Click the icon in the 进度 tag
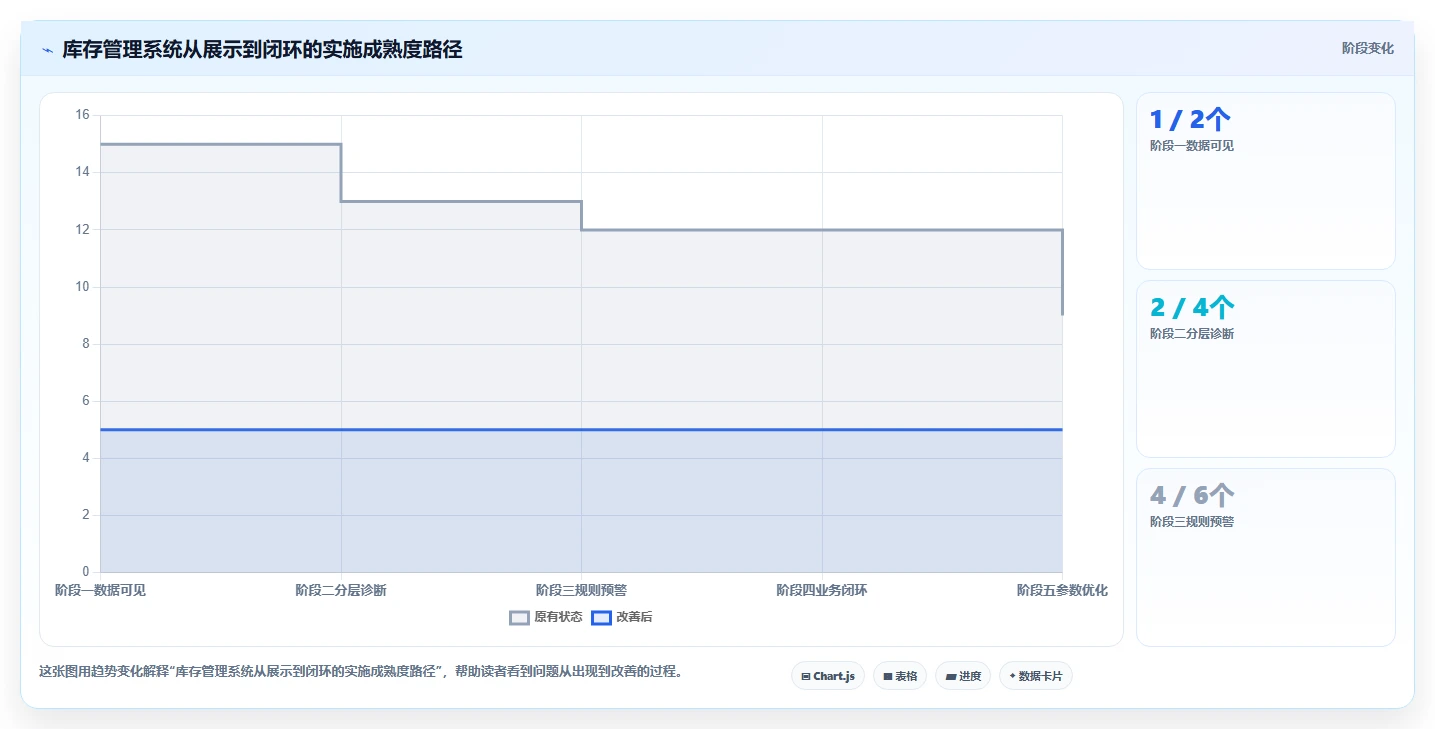Image resolution: width=1435 pixels, height=729 pixels. 950,677
